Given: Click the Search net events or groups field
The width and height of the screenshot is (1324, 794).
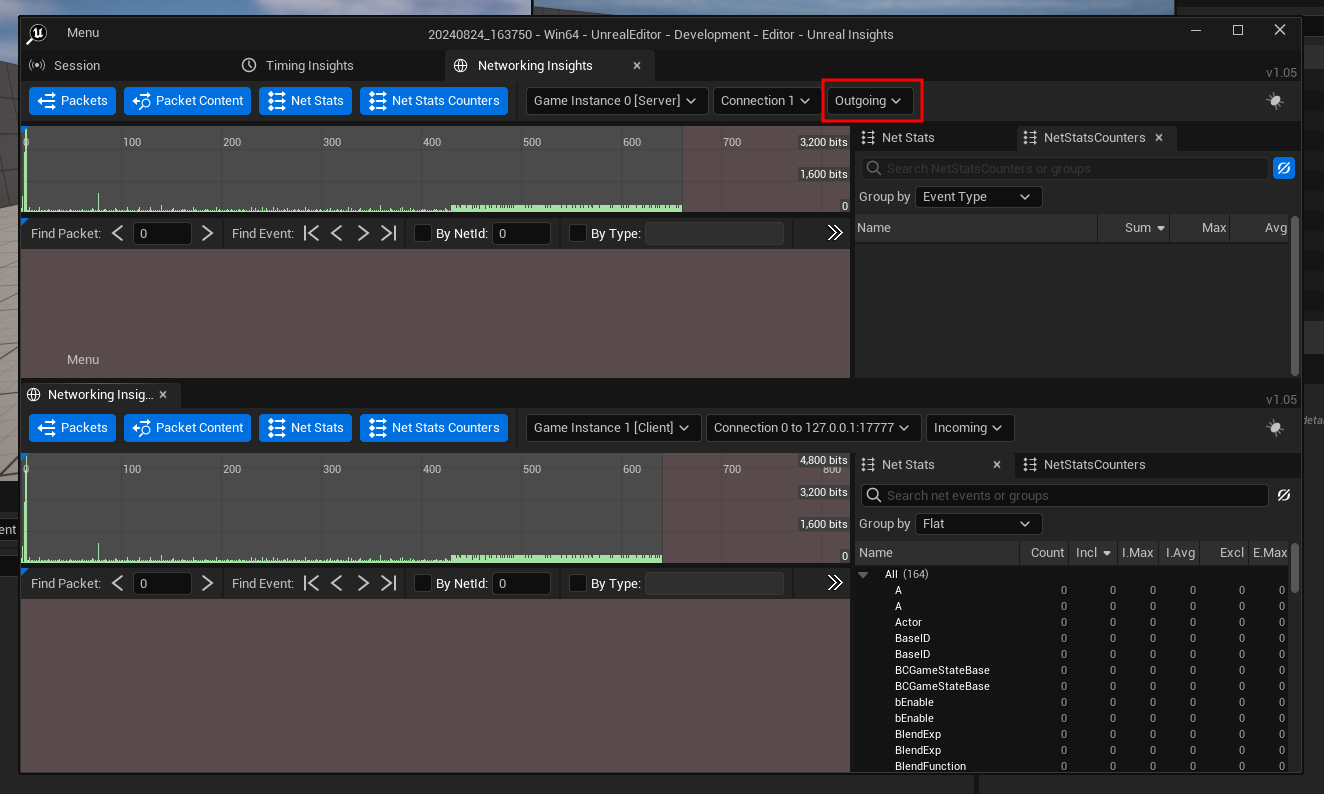Looking at the screenshot, I should (1064, 496).
